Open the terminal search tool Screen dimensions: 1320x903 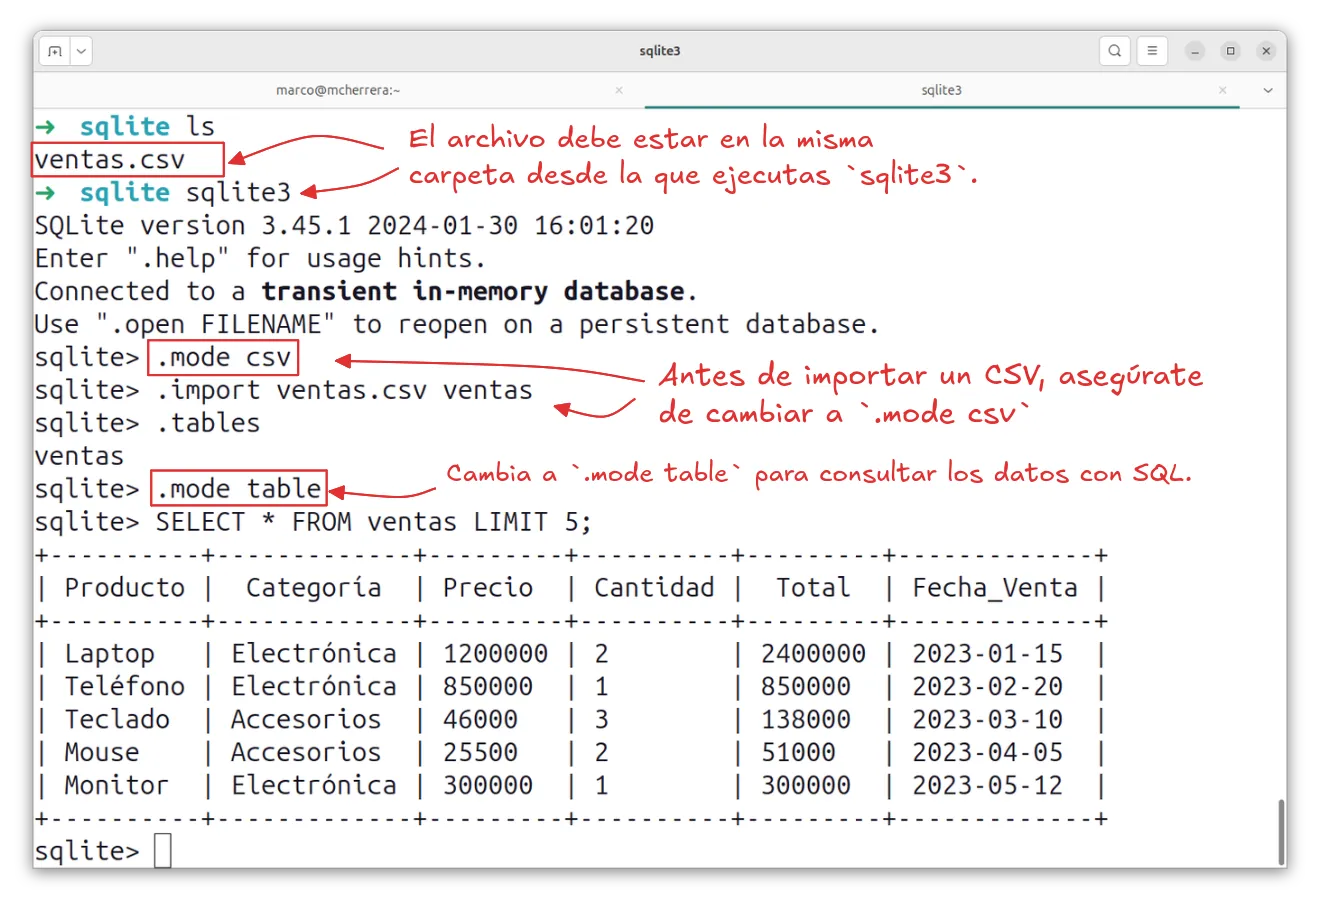[1114, 51]
